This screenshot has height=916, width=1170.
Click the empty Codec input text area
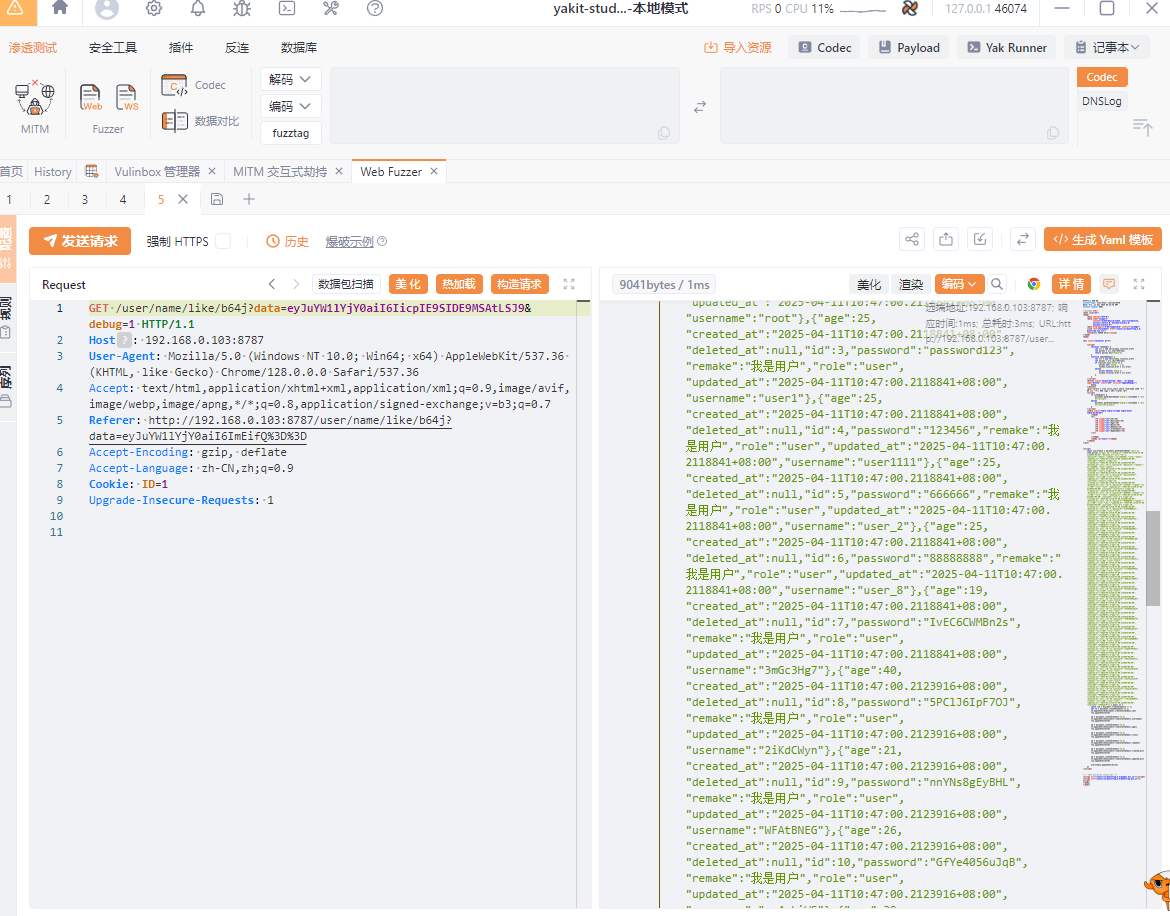(x=504, y=105)
